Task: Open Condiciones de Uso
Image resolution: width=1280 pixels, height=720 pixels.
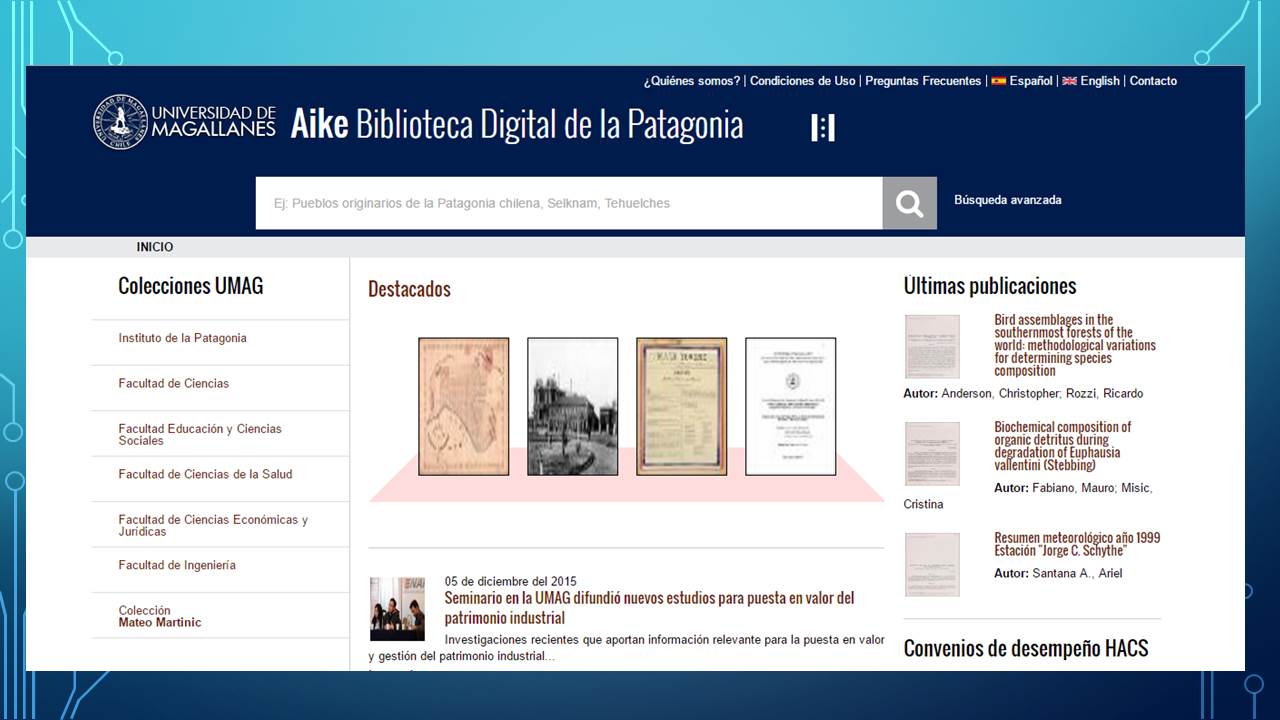Action: click(x=802, y=81)
